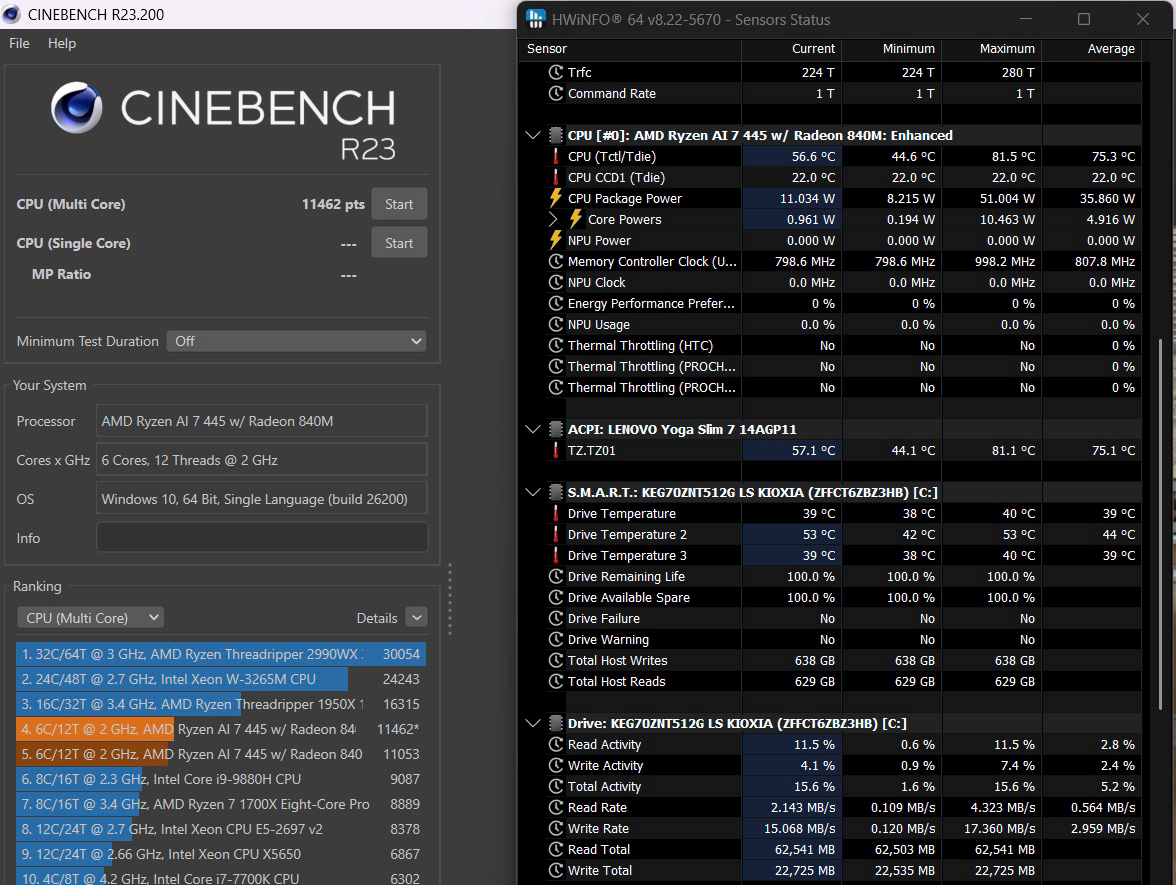This screenshot has width=1176, height=885.
Task: Click the Cores x GHz field
Action: [262, 460]
